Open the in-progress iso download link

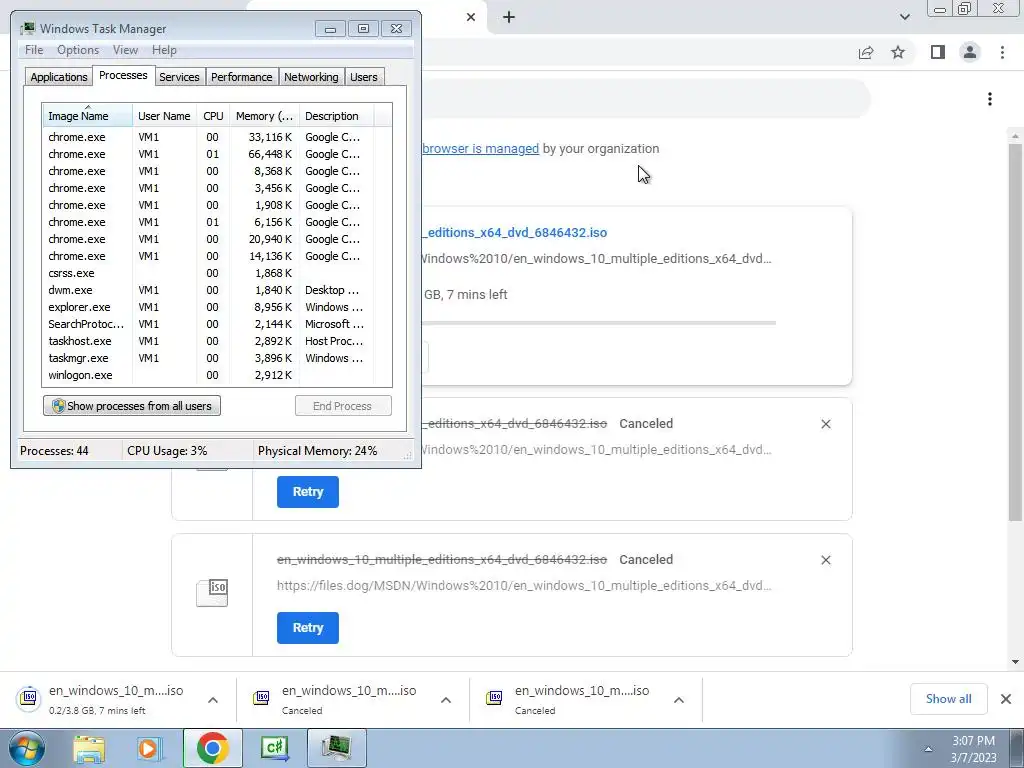[515, 232]
